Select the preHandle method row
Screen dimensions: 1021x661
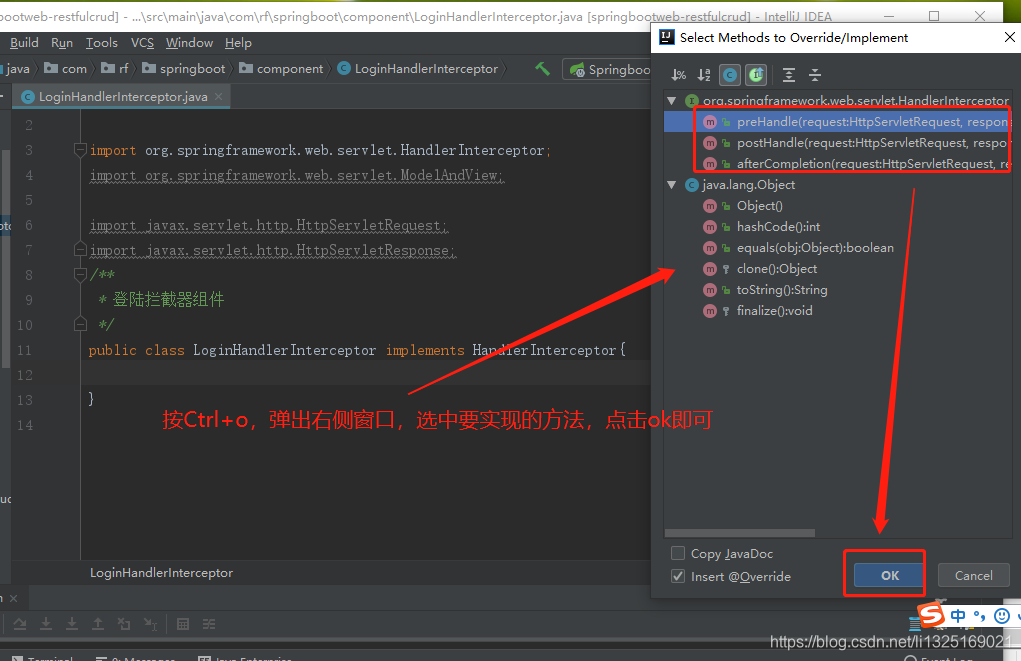(x=837, y=122)
